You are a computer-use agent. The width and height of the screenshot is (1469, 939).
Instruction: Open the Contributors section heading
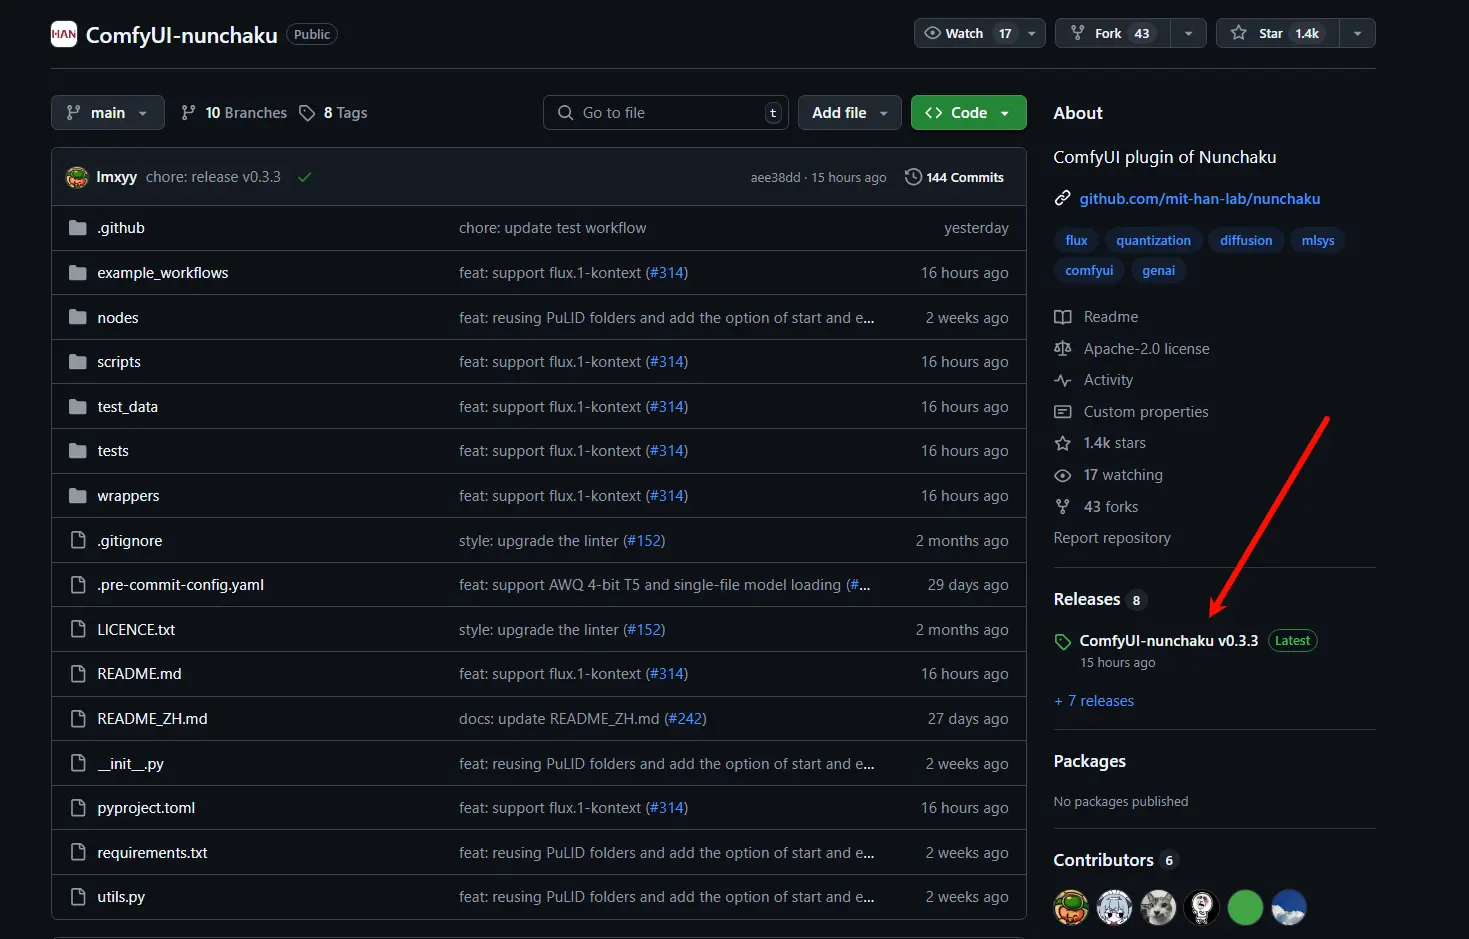1103,860
